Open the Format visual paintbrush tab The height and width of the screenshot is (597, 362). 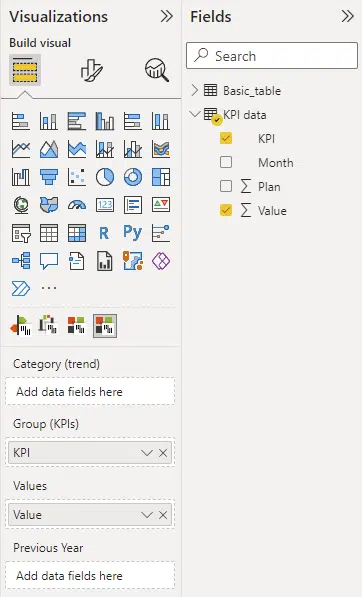point(91,70)
